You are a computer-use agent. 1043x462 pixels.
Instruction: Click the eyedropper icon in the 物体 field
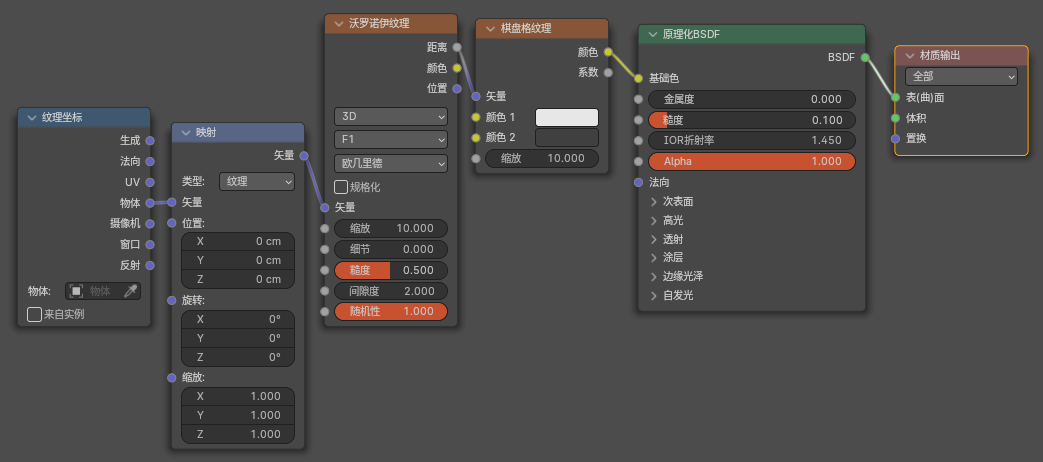(x=130, y=291)
